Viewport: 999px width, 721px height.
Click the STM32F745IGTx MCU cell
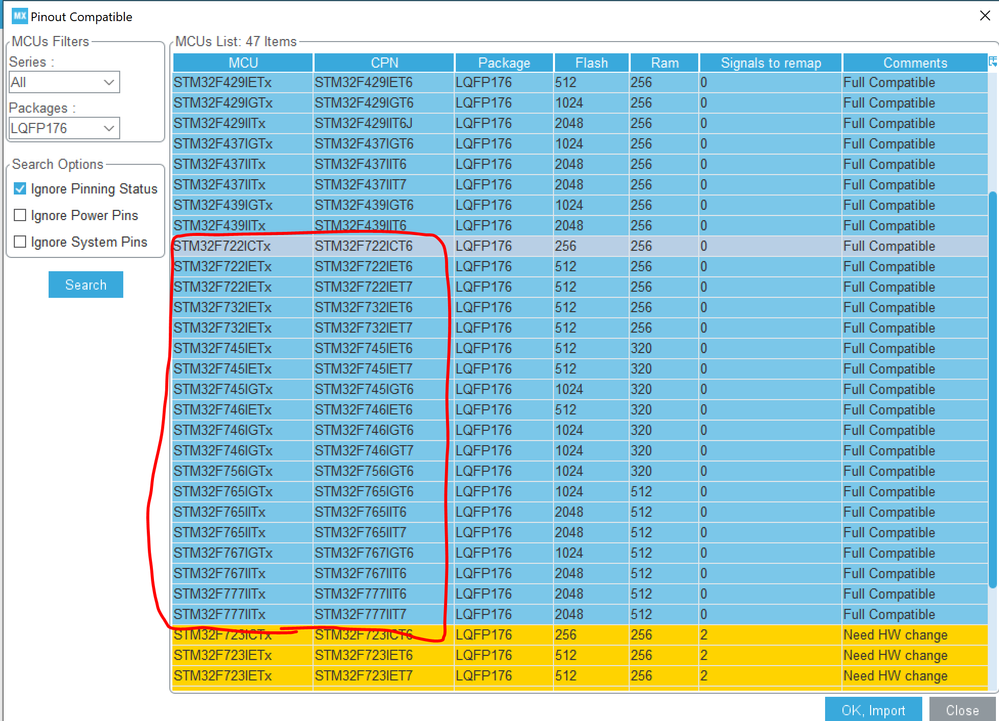[x=243, y=389]
